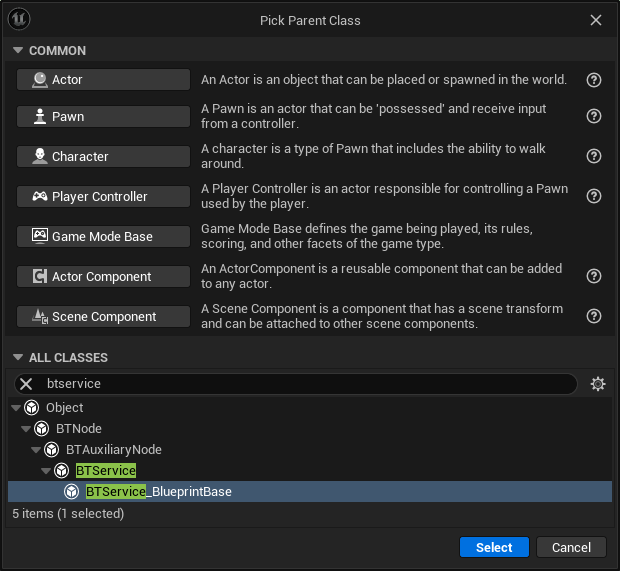Screen dimensions: 620x571
Task: Open help for the Pawn class
Action: pos(594,116)
